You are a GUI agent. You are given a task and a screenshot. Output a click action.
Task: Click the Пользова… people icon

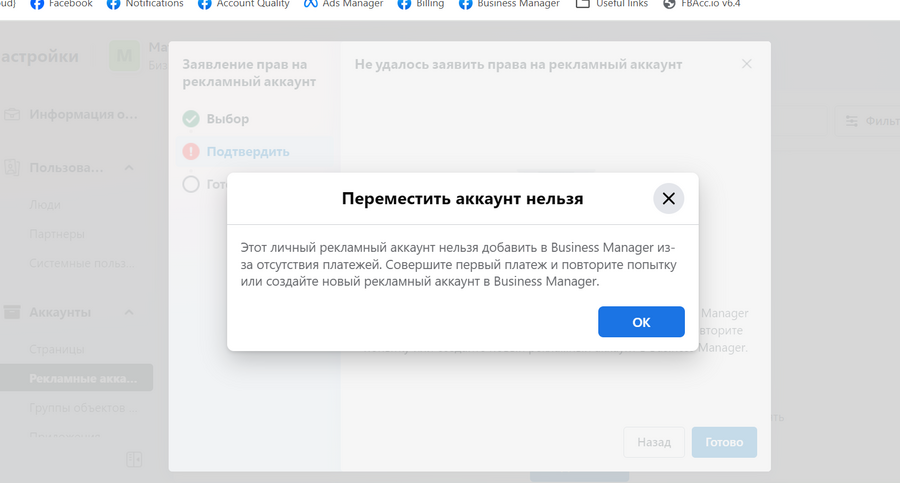12,168
